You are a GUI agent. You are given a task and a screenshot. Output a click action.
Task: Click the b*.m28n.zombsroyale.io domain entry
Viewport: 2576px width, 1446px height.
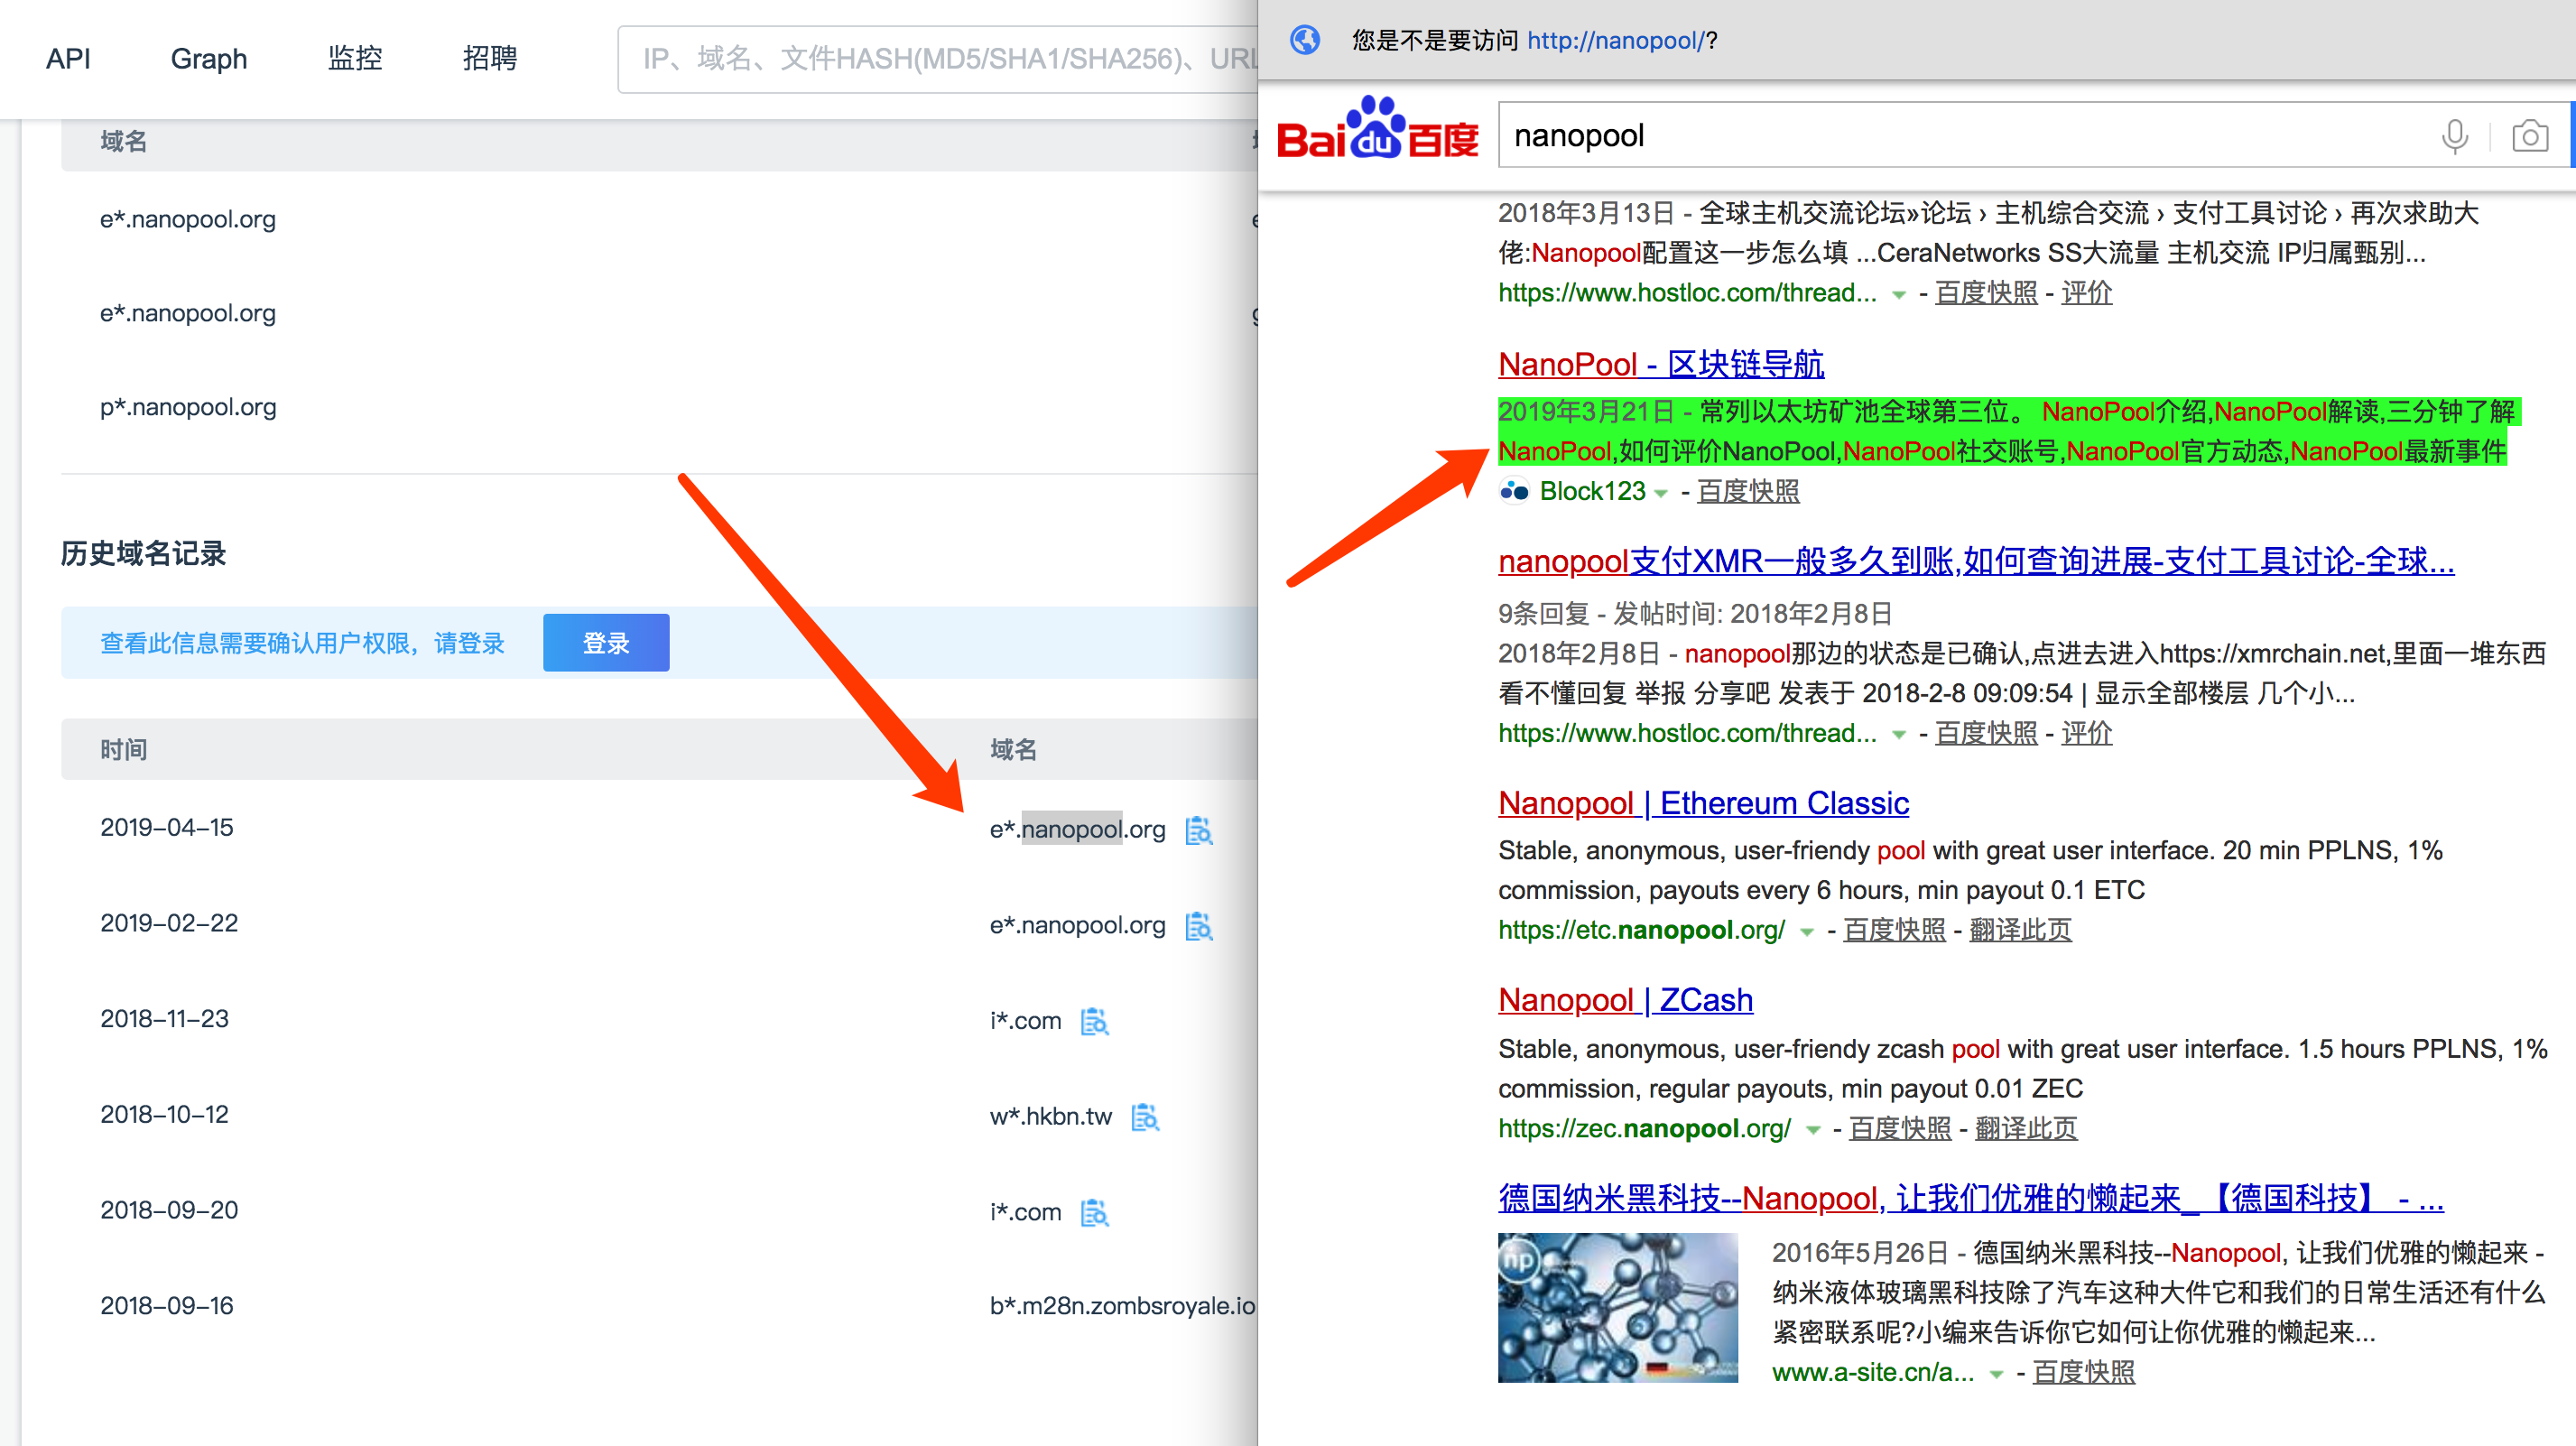click(1122, 1305)
